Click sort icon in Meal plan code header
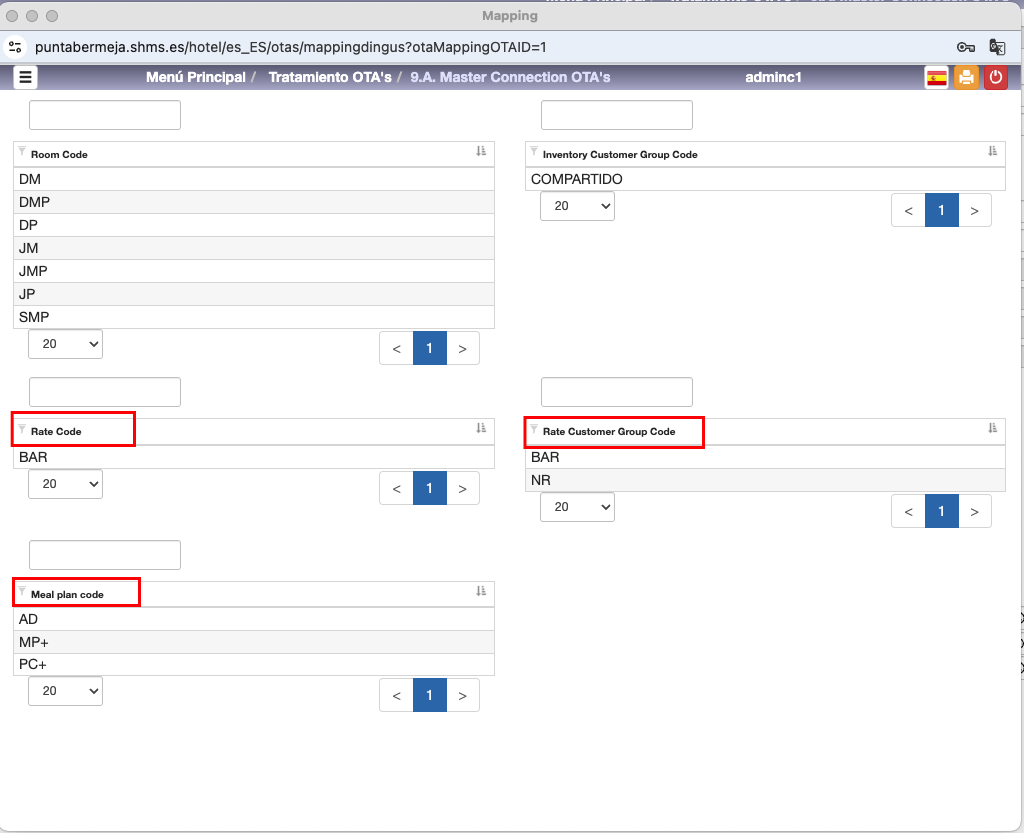The image size is (1024, 833). 481,592
